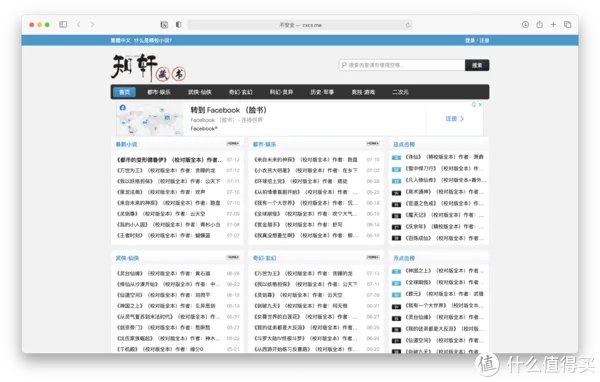Open 奇幻·玄幻 in the dark navigation bar
The height and width of the screenshot is (382, 600).
click(x=241, y=92)
